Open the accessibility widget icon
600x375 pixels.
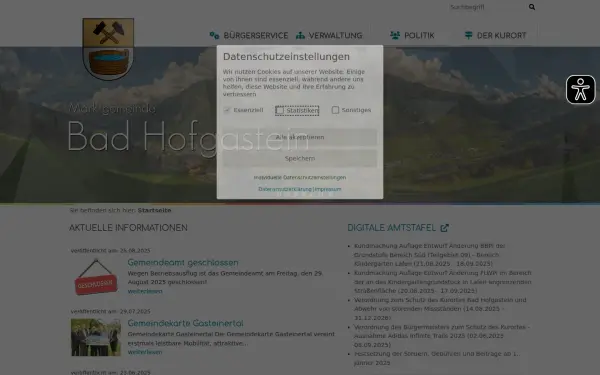click(580, 90)
